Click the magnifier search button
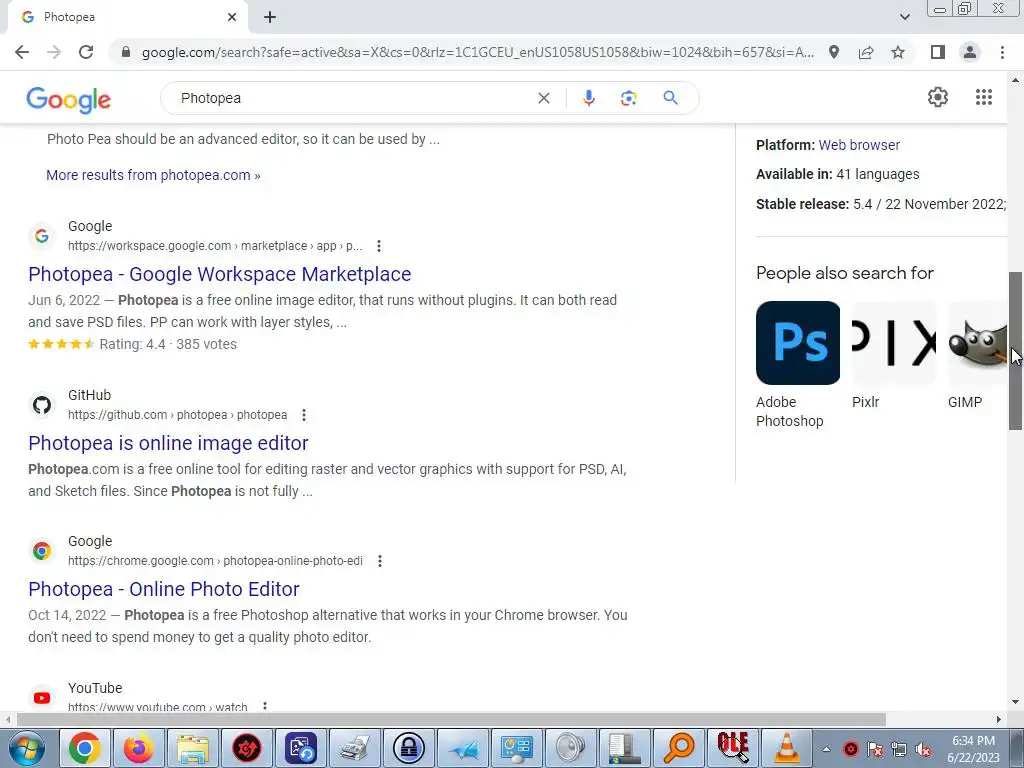Viewport: 1024px width, 768px height. pyautogui.click(x=670, y=98)
